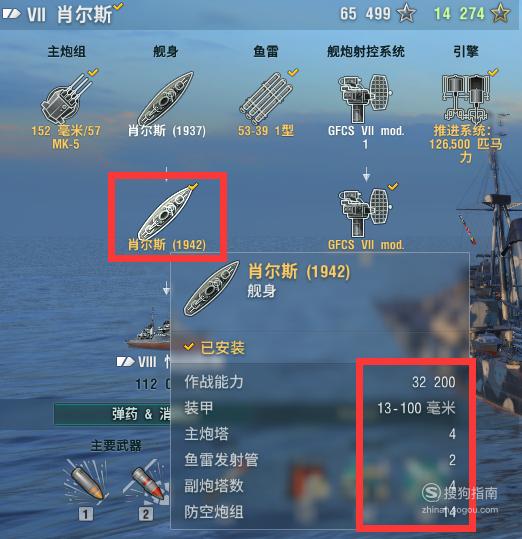
Task: Select the 肖尔斯 (1937) hull icon
Action: [x=166, y=98]
